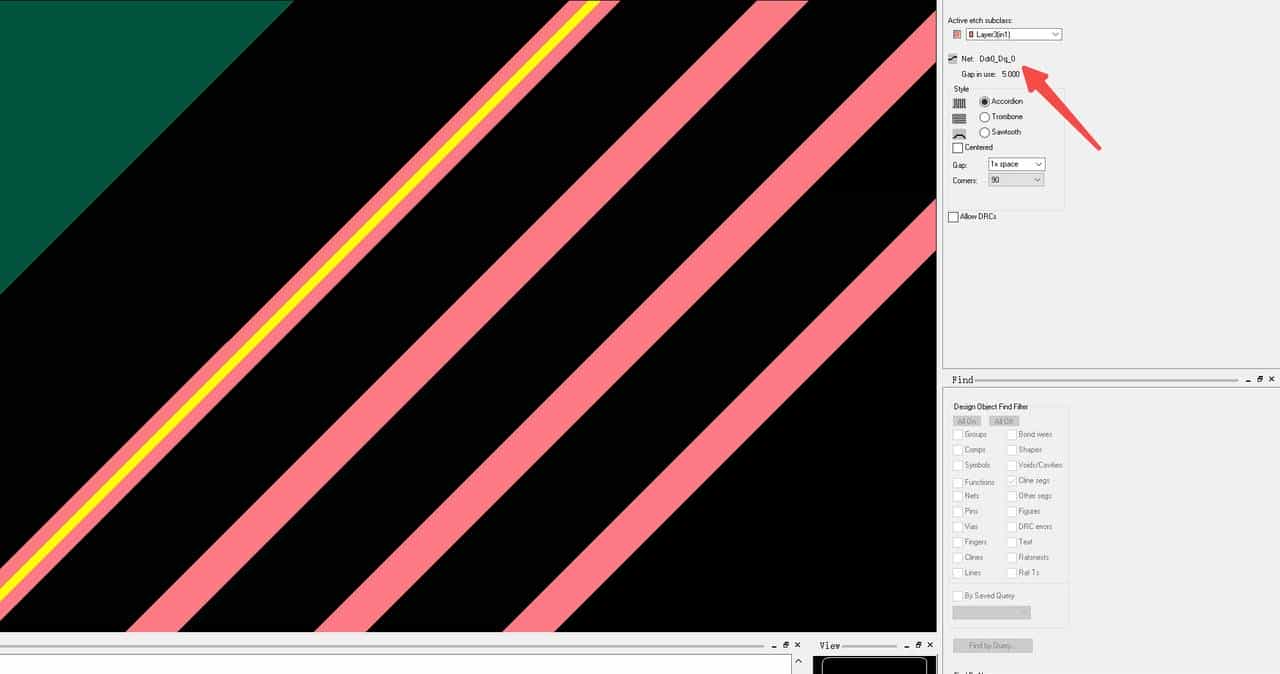Image resolution: width=1280 pixels, height=674 pixels.
Task: Close the command window panel
Action: tap(797, 645)
